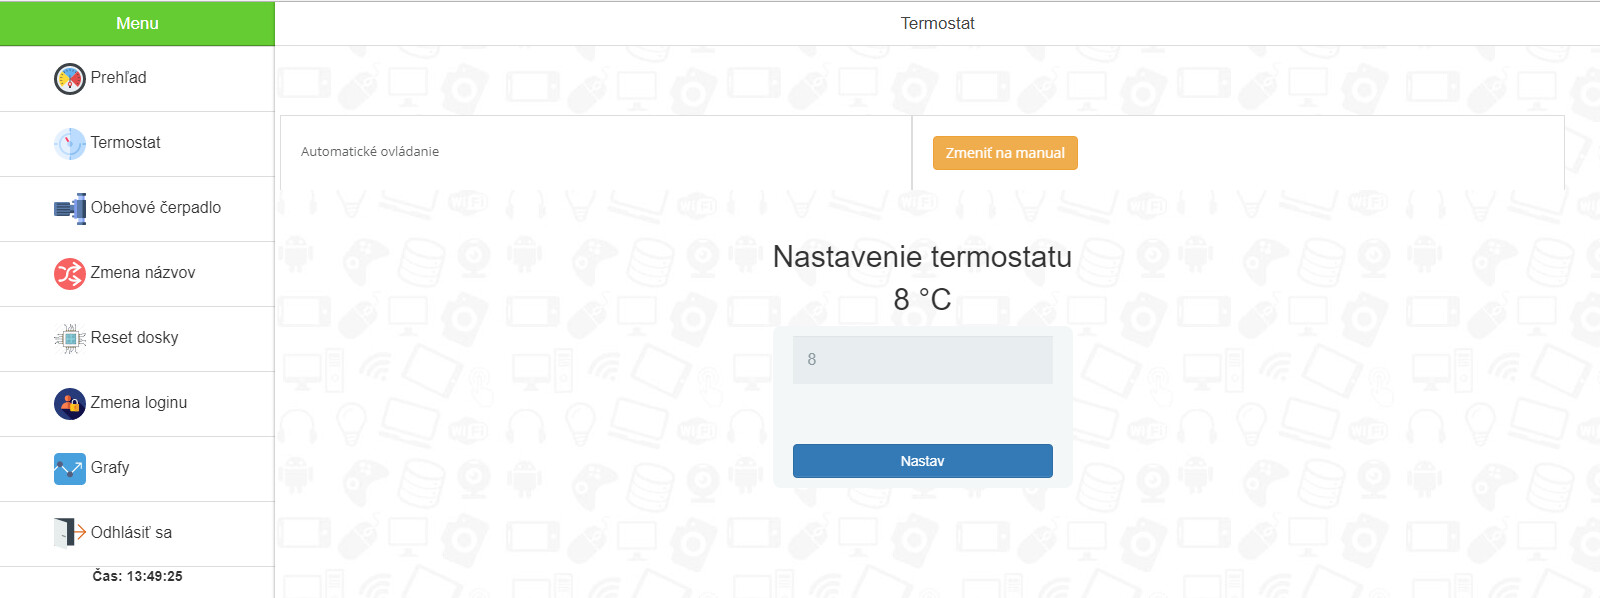The image size is (1600, 598).
Task: Click the Odhlásiť sa door icon
Action: [70, 533]
